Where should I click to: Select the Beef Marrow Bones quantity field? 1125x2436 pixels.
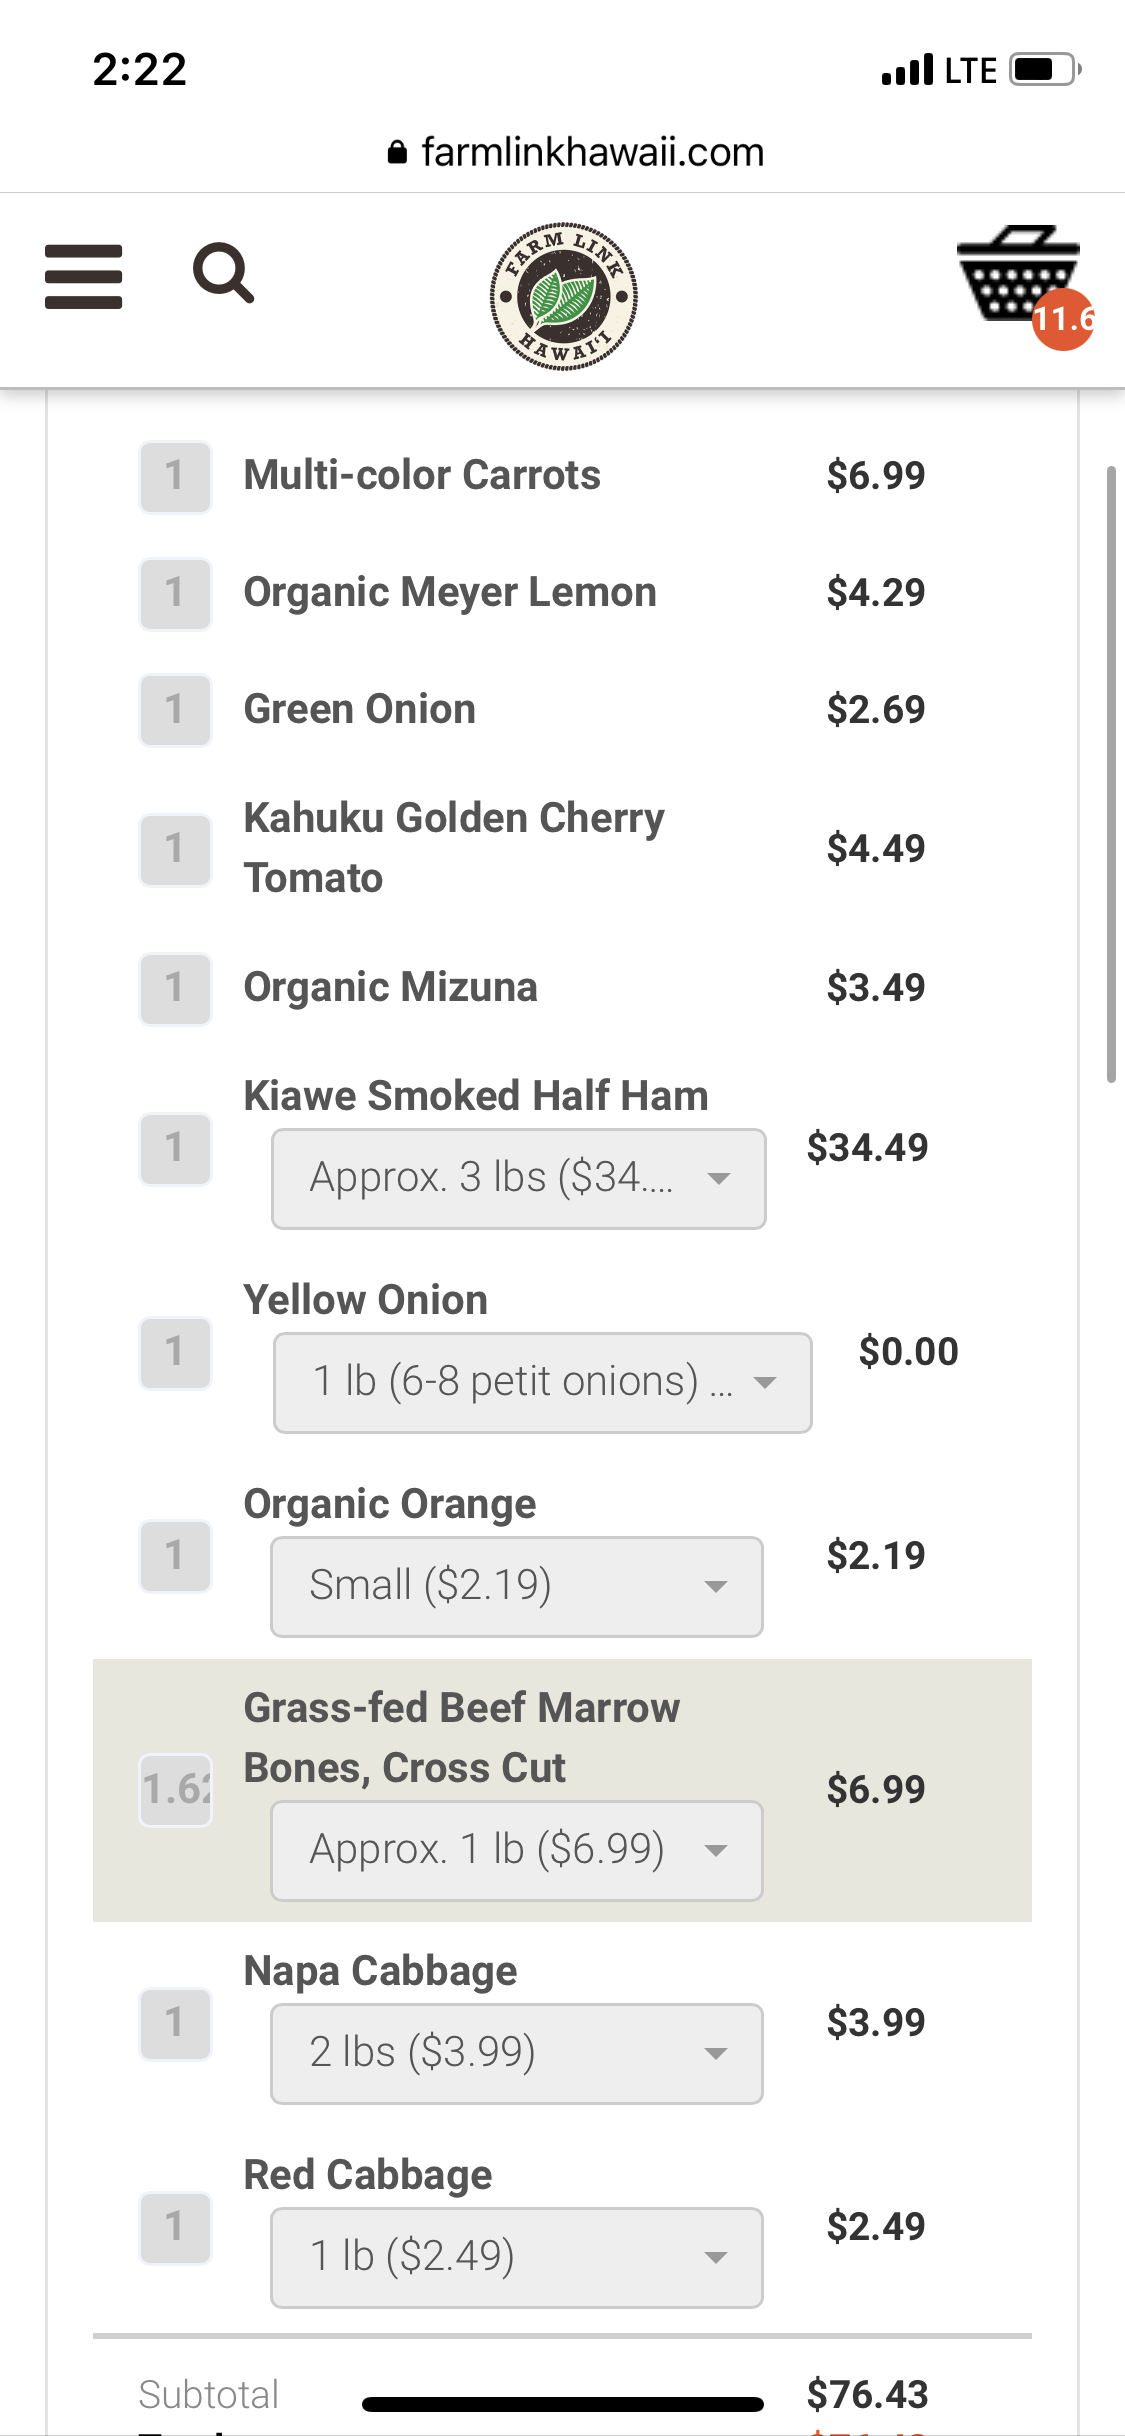pos(175,1790)
